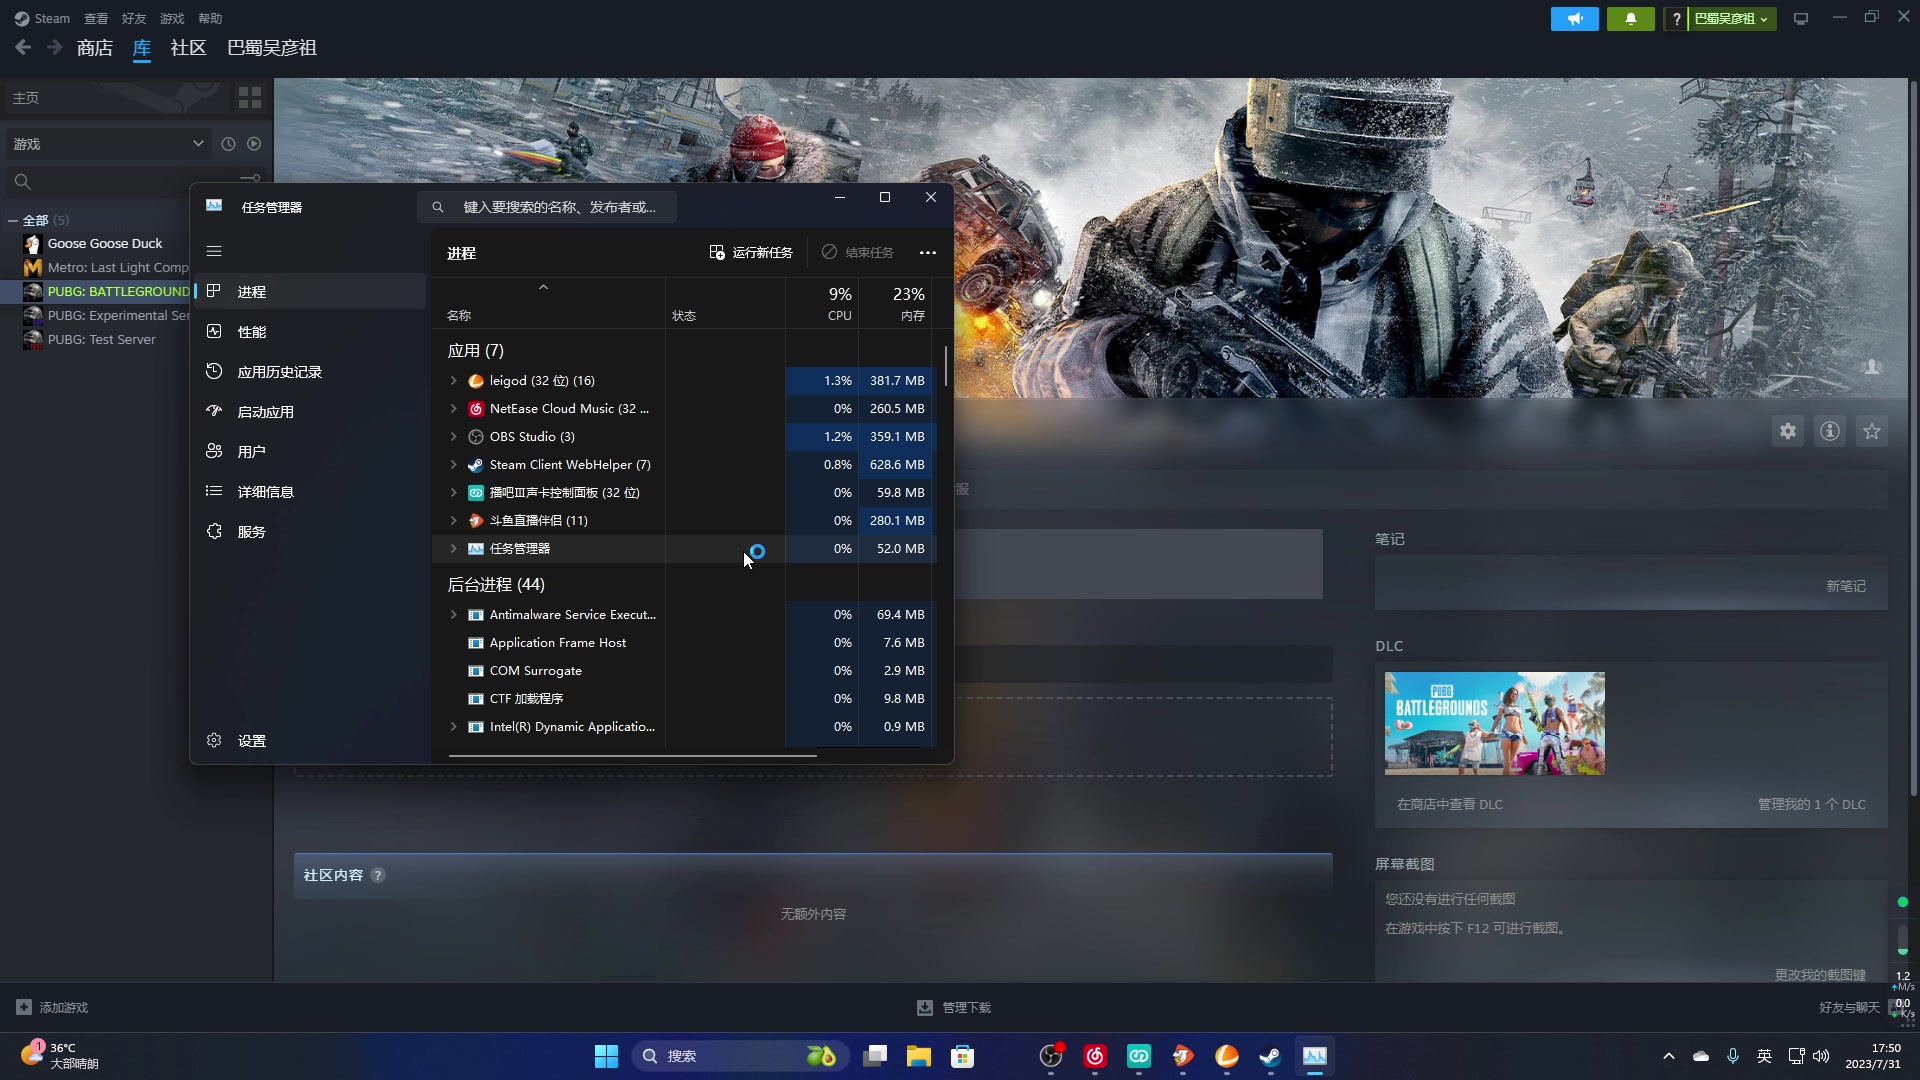1920x1080 pixels.
Task: Open Steam 好友 menu
Action: coord(134,18)
